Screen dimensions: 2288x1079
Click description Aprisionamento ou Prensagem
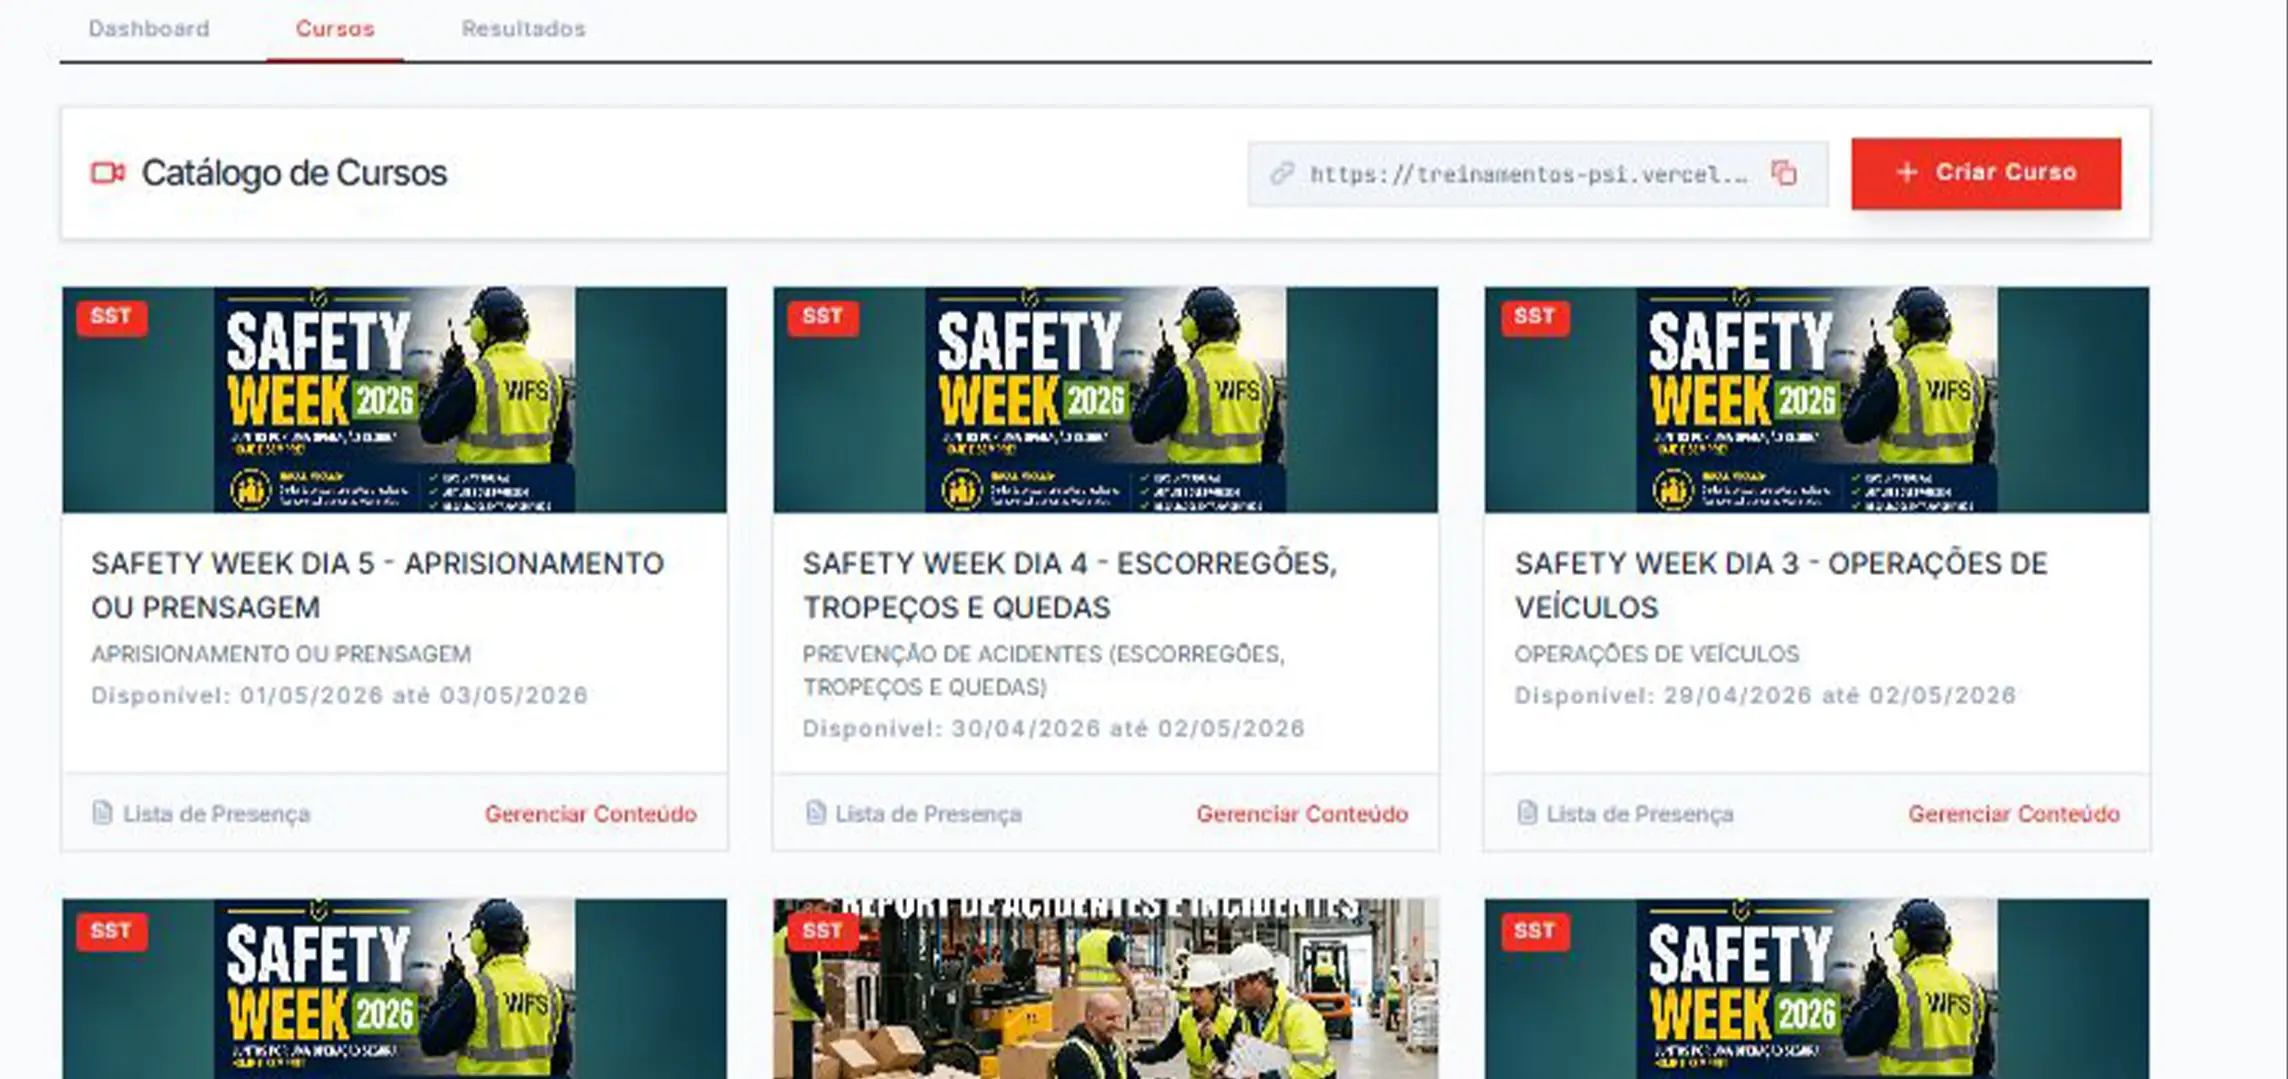[281, 654]
